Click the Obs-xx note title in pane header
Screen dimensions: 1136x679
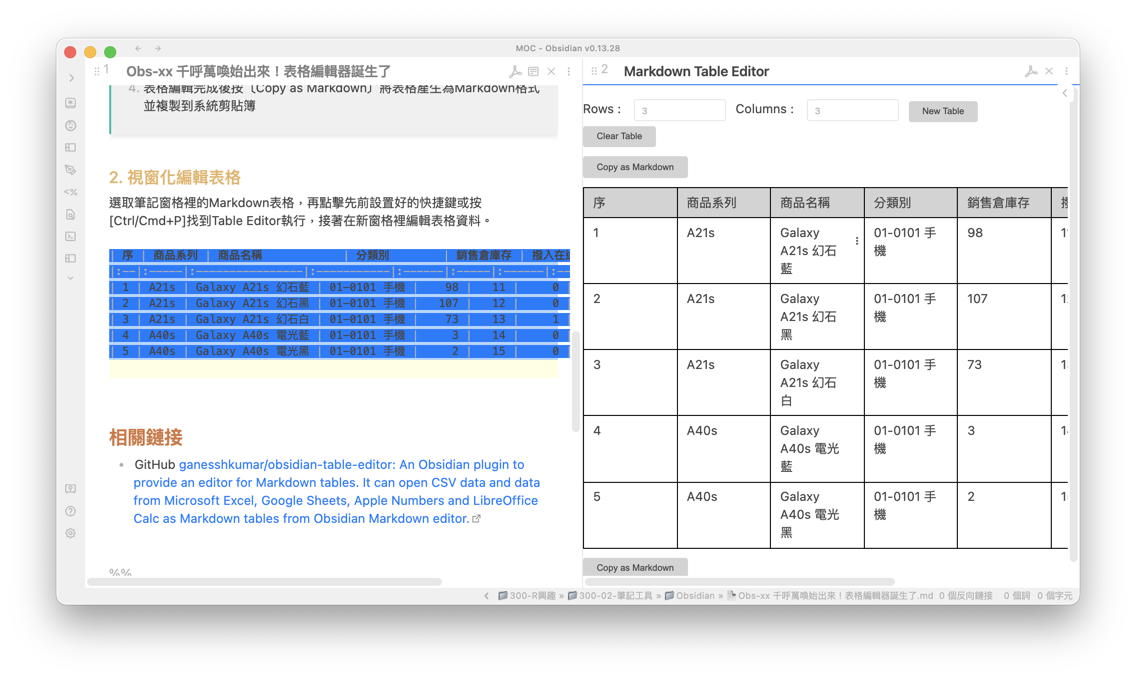tap(259, 71)
